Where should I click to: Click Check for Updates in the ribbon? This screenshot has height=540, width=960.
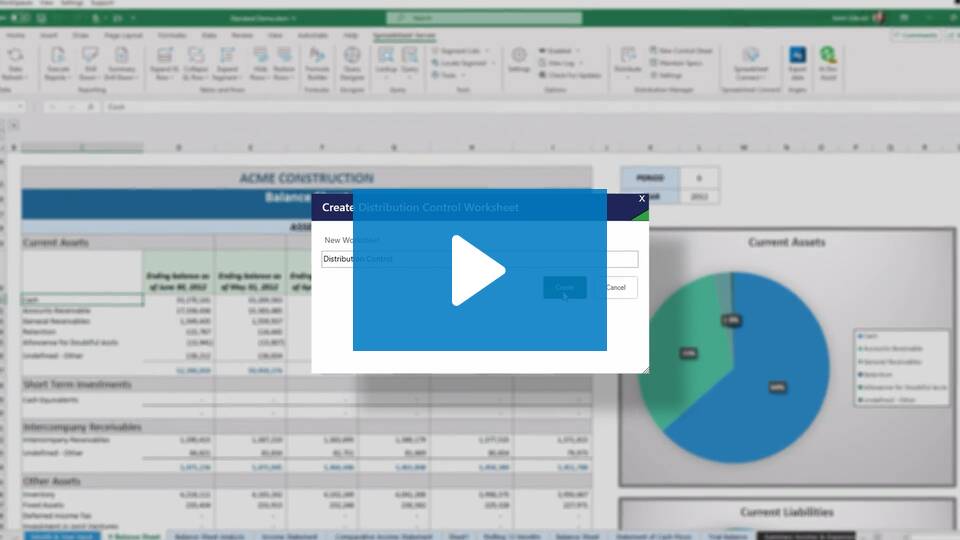(x=571, y=75)
